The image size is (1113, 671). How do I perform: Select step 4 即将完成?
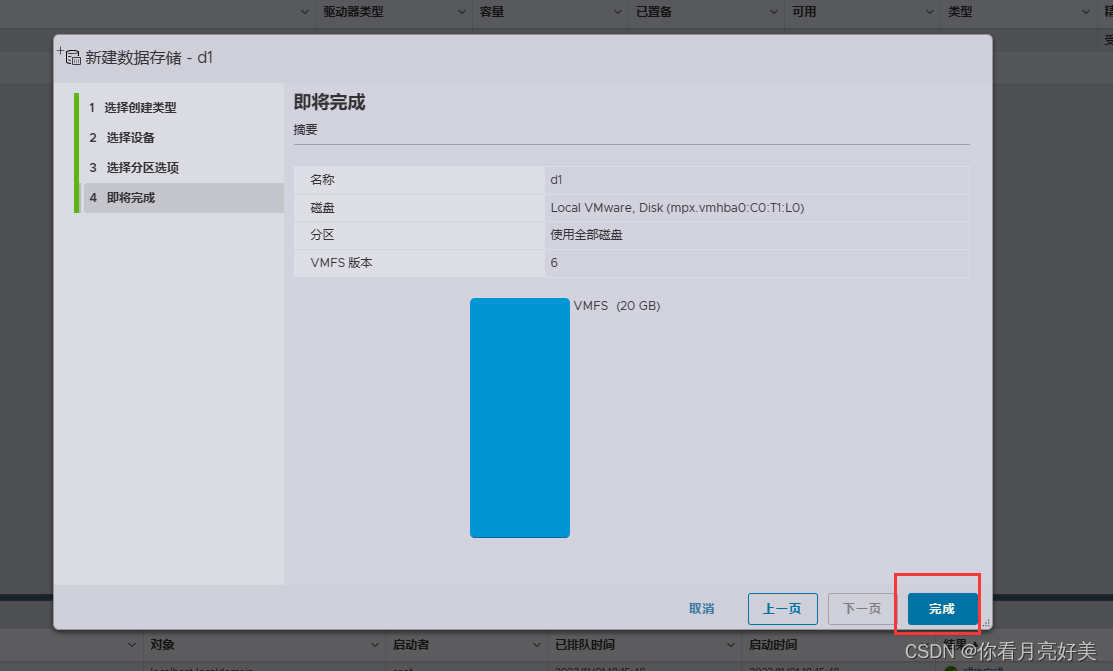[x=183, y=197]
